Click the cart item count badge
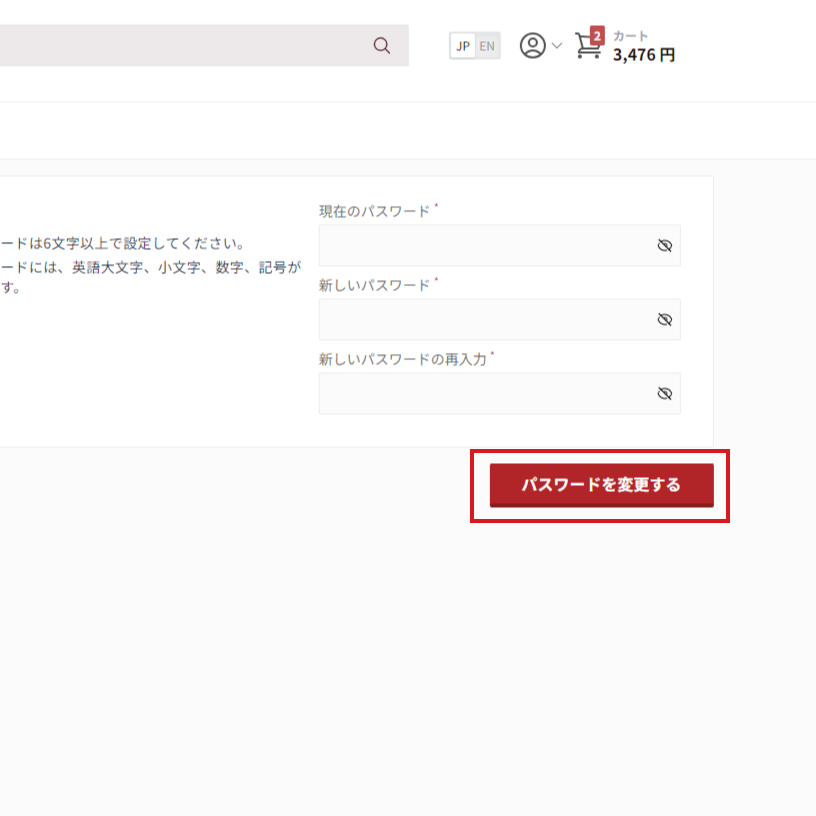Image resolution: width=816 pixels, height=816 pixels. 597,36
